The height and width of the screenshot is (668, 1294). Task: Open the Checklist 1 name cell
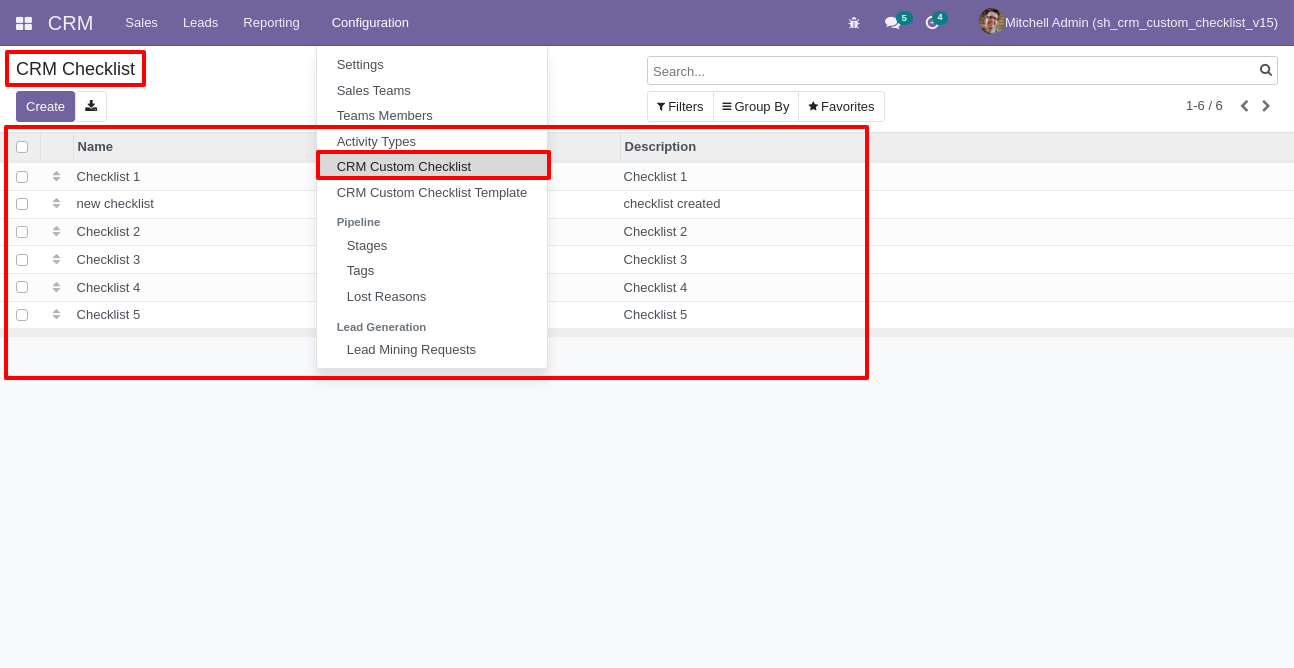point(108,177)
